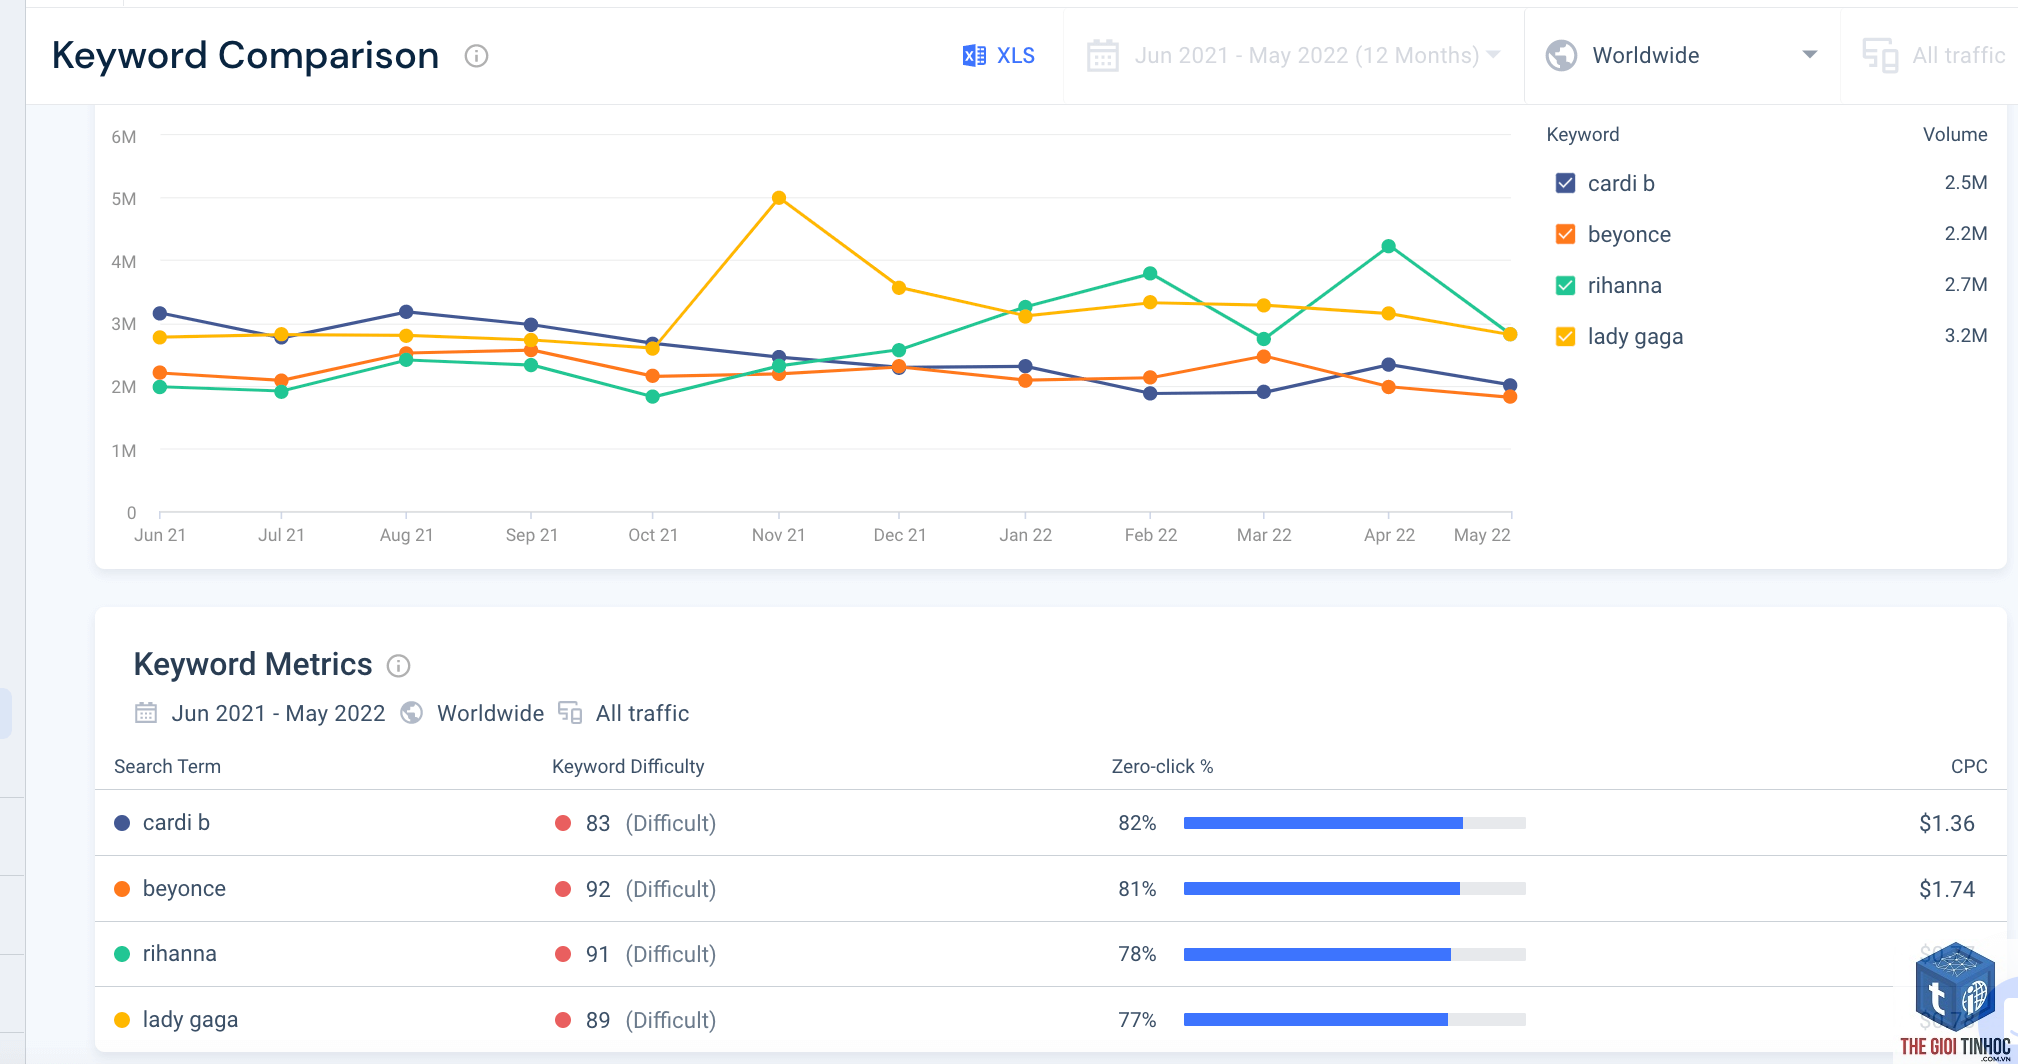Select the cardi b Jun 21 data point

(x=160, y=313)
